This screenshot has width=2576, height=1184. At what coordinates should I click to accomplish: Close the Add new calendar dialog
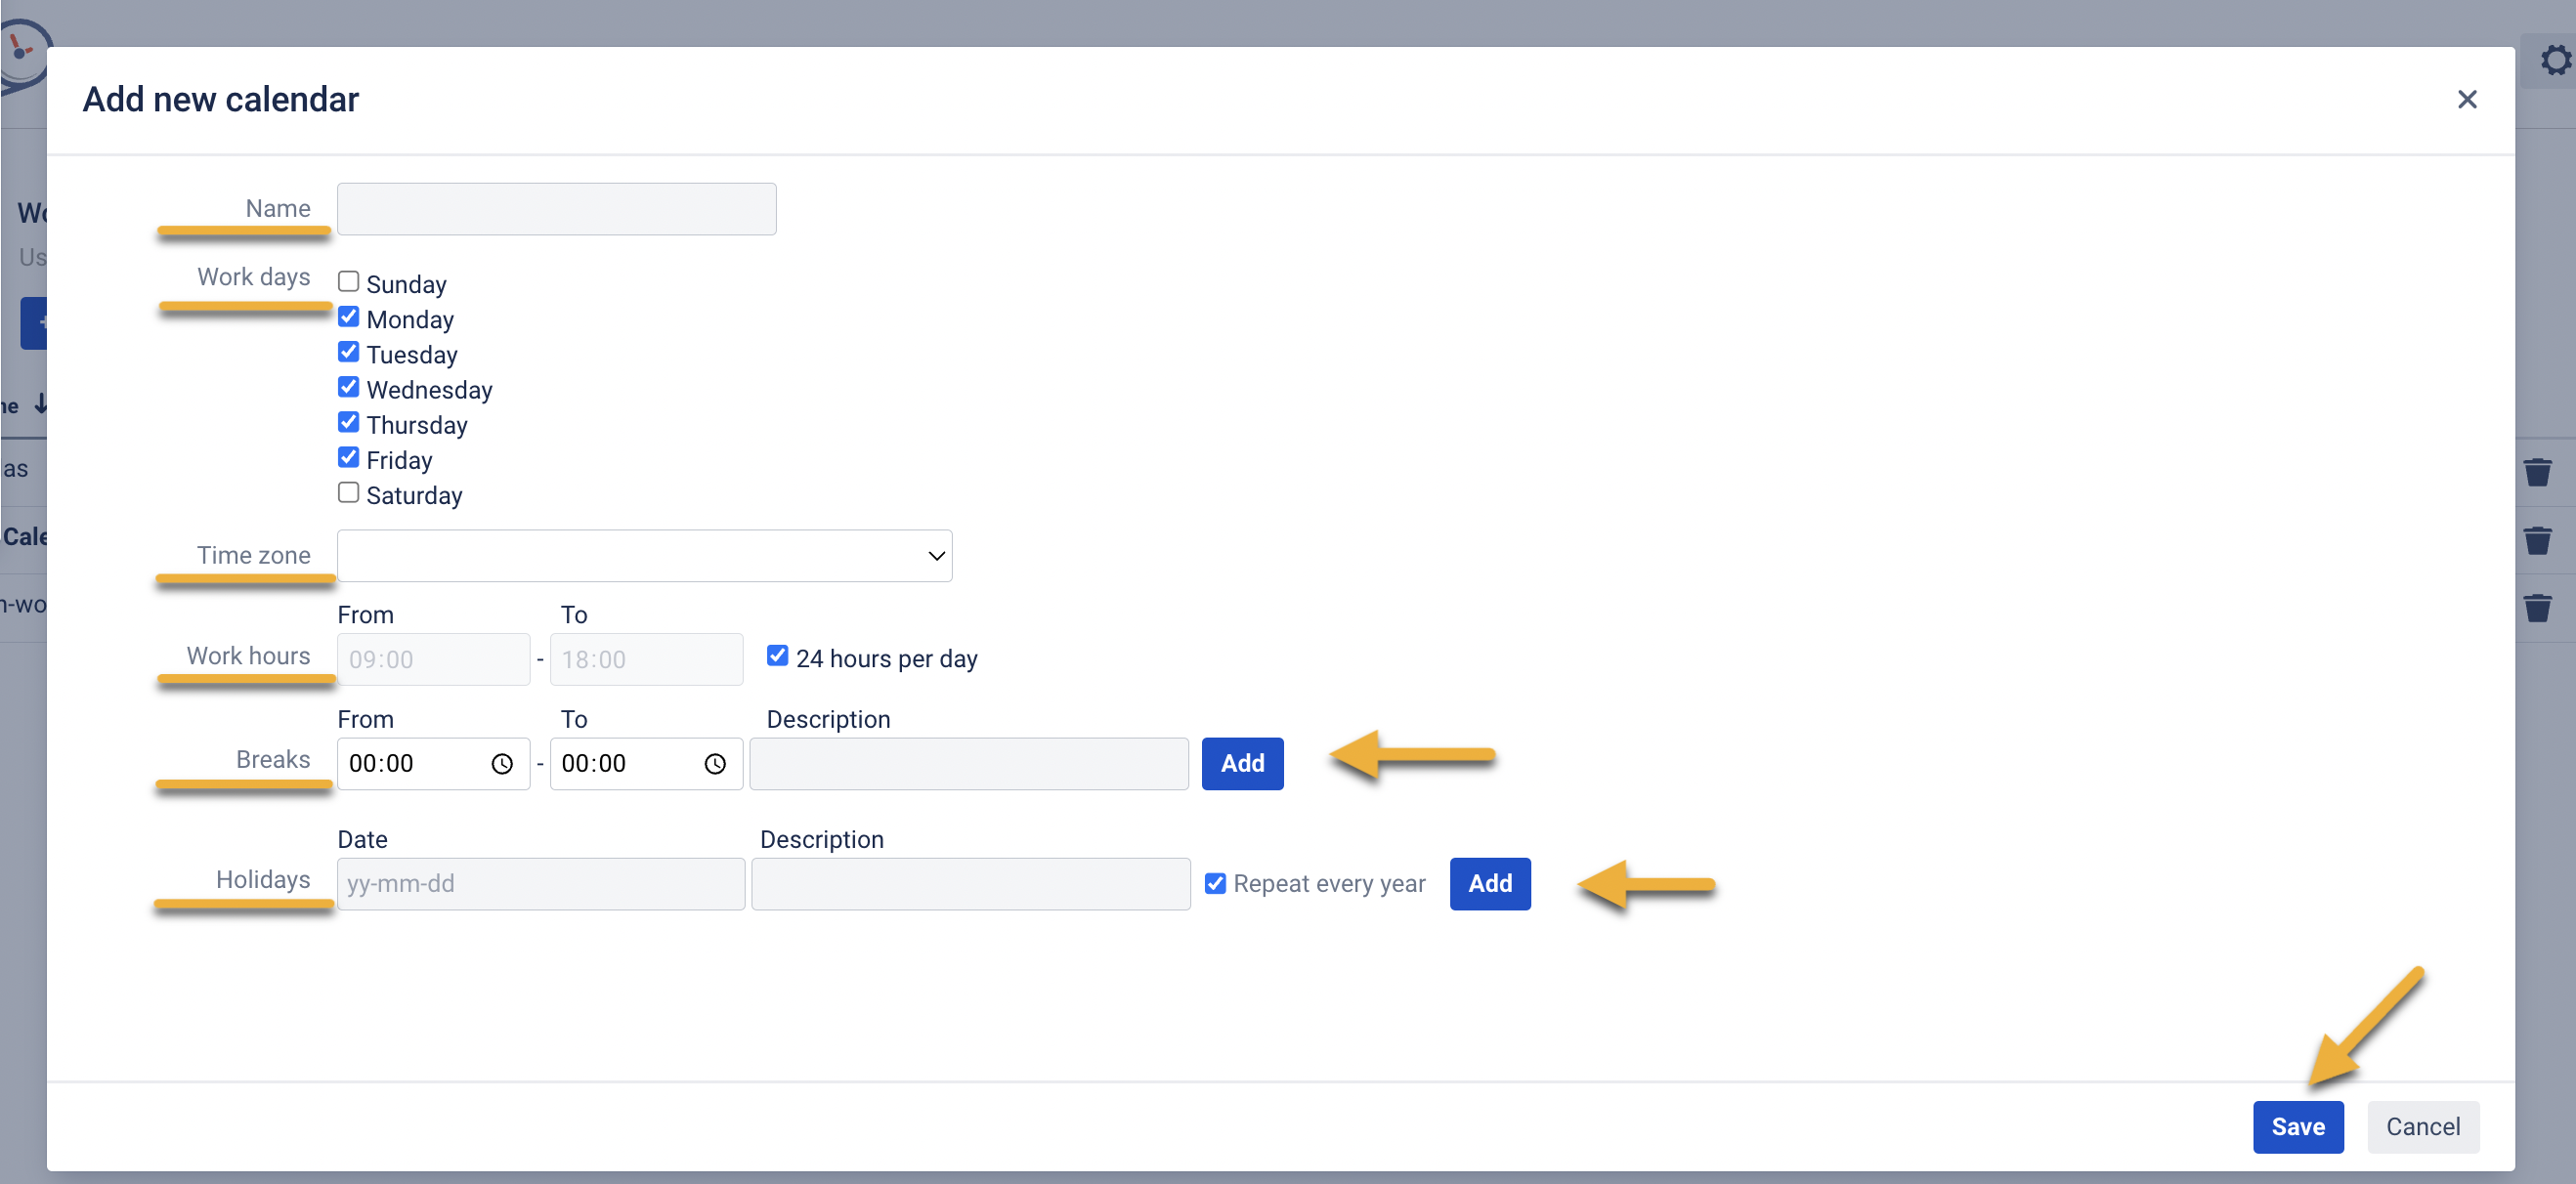2466,99
